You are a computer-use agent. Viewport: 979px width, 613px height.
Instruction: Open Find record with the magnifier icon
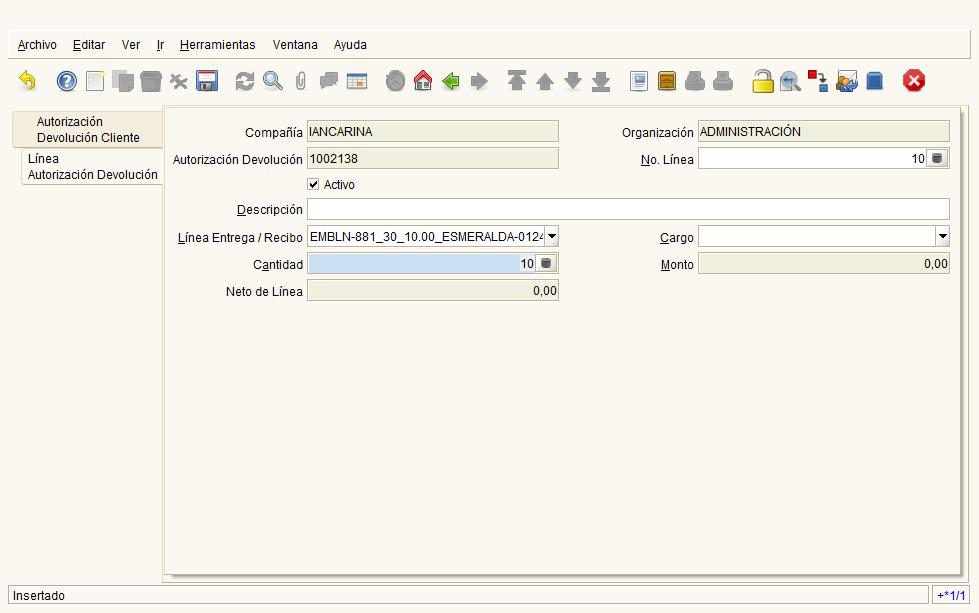pos(272,82)
